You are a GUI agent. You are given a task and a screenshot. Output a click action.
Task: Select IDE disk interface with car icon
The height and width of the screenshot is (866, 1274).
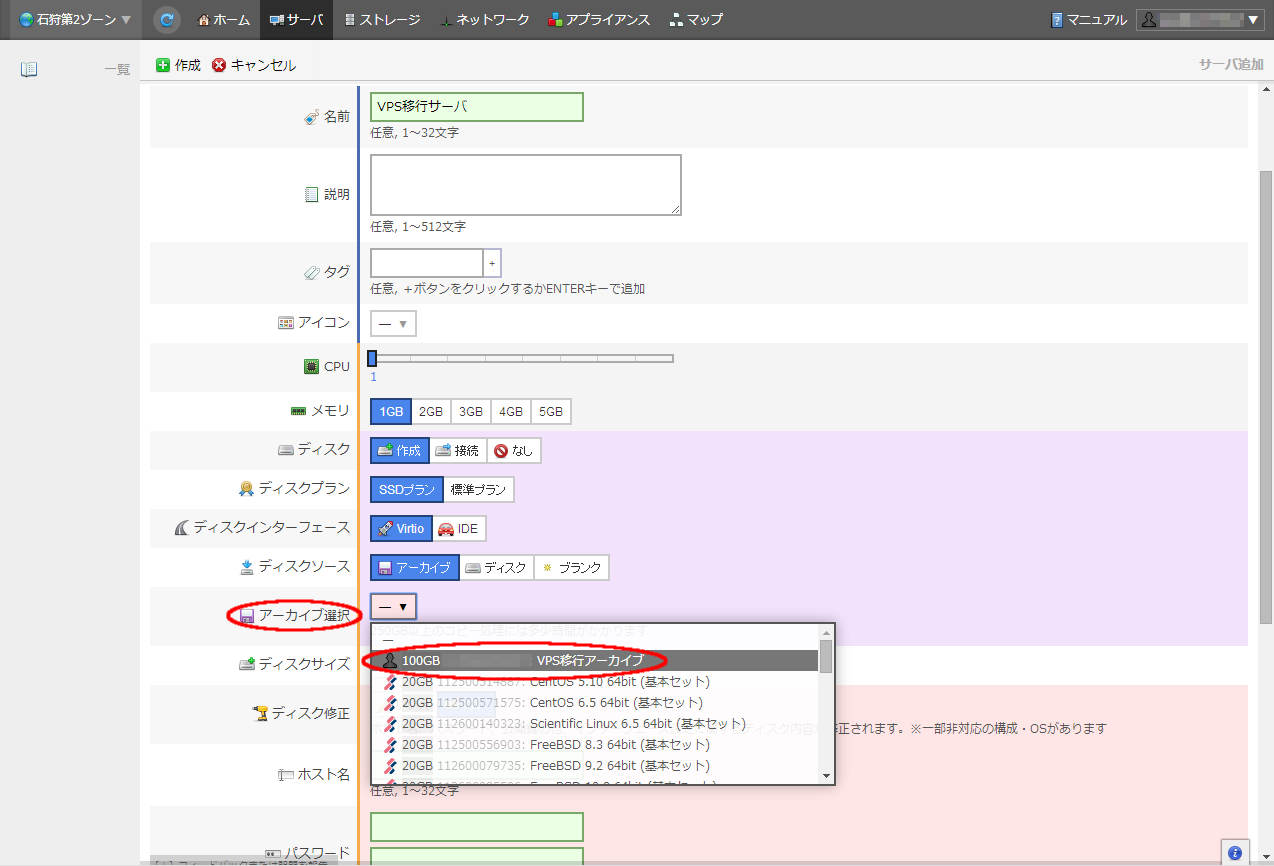click(x=459, y=528)
